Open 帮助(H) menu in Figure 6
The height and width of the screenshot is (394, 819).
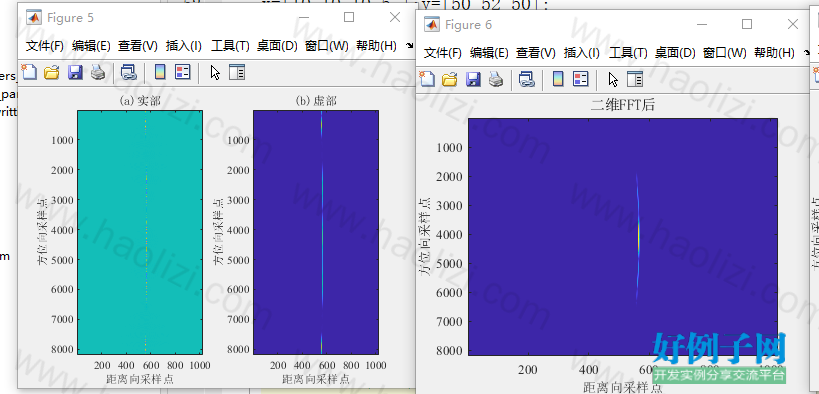[775, 52]
